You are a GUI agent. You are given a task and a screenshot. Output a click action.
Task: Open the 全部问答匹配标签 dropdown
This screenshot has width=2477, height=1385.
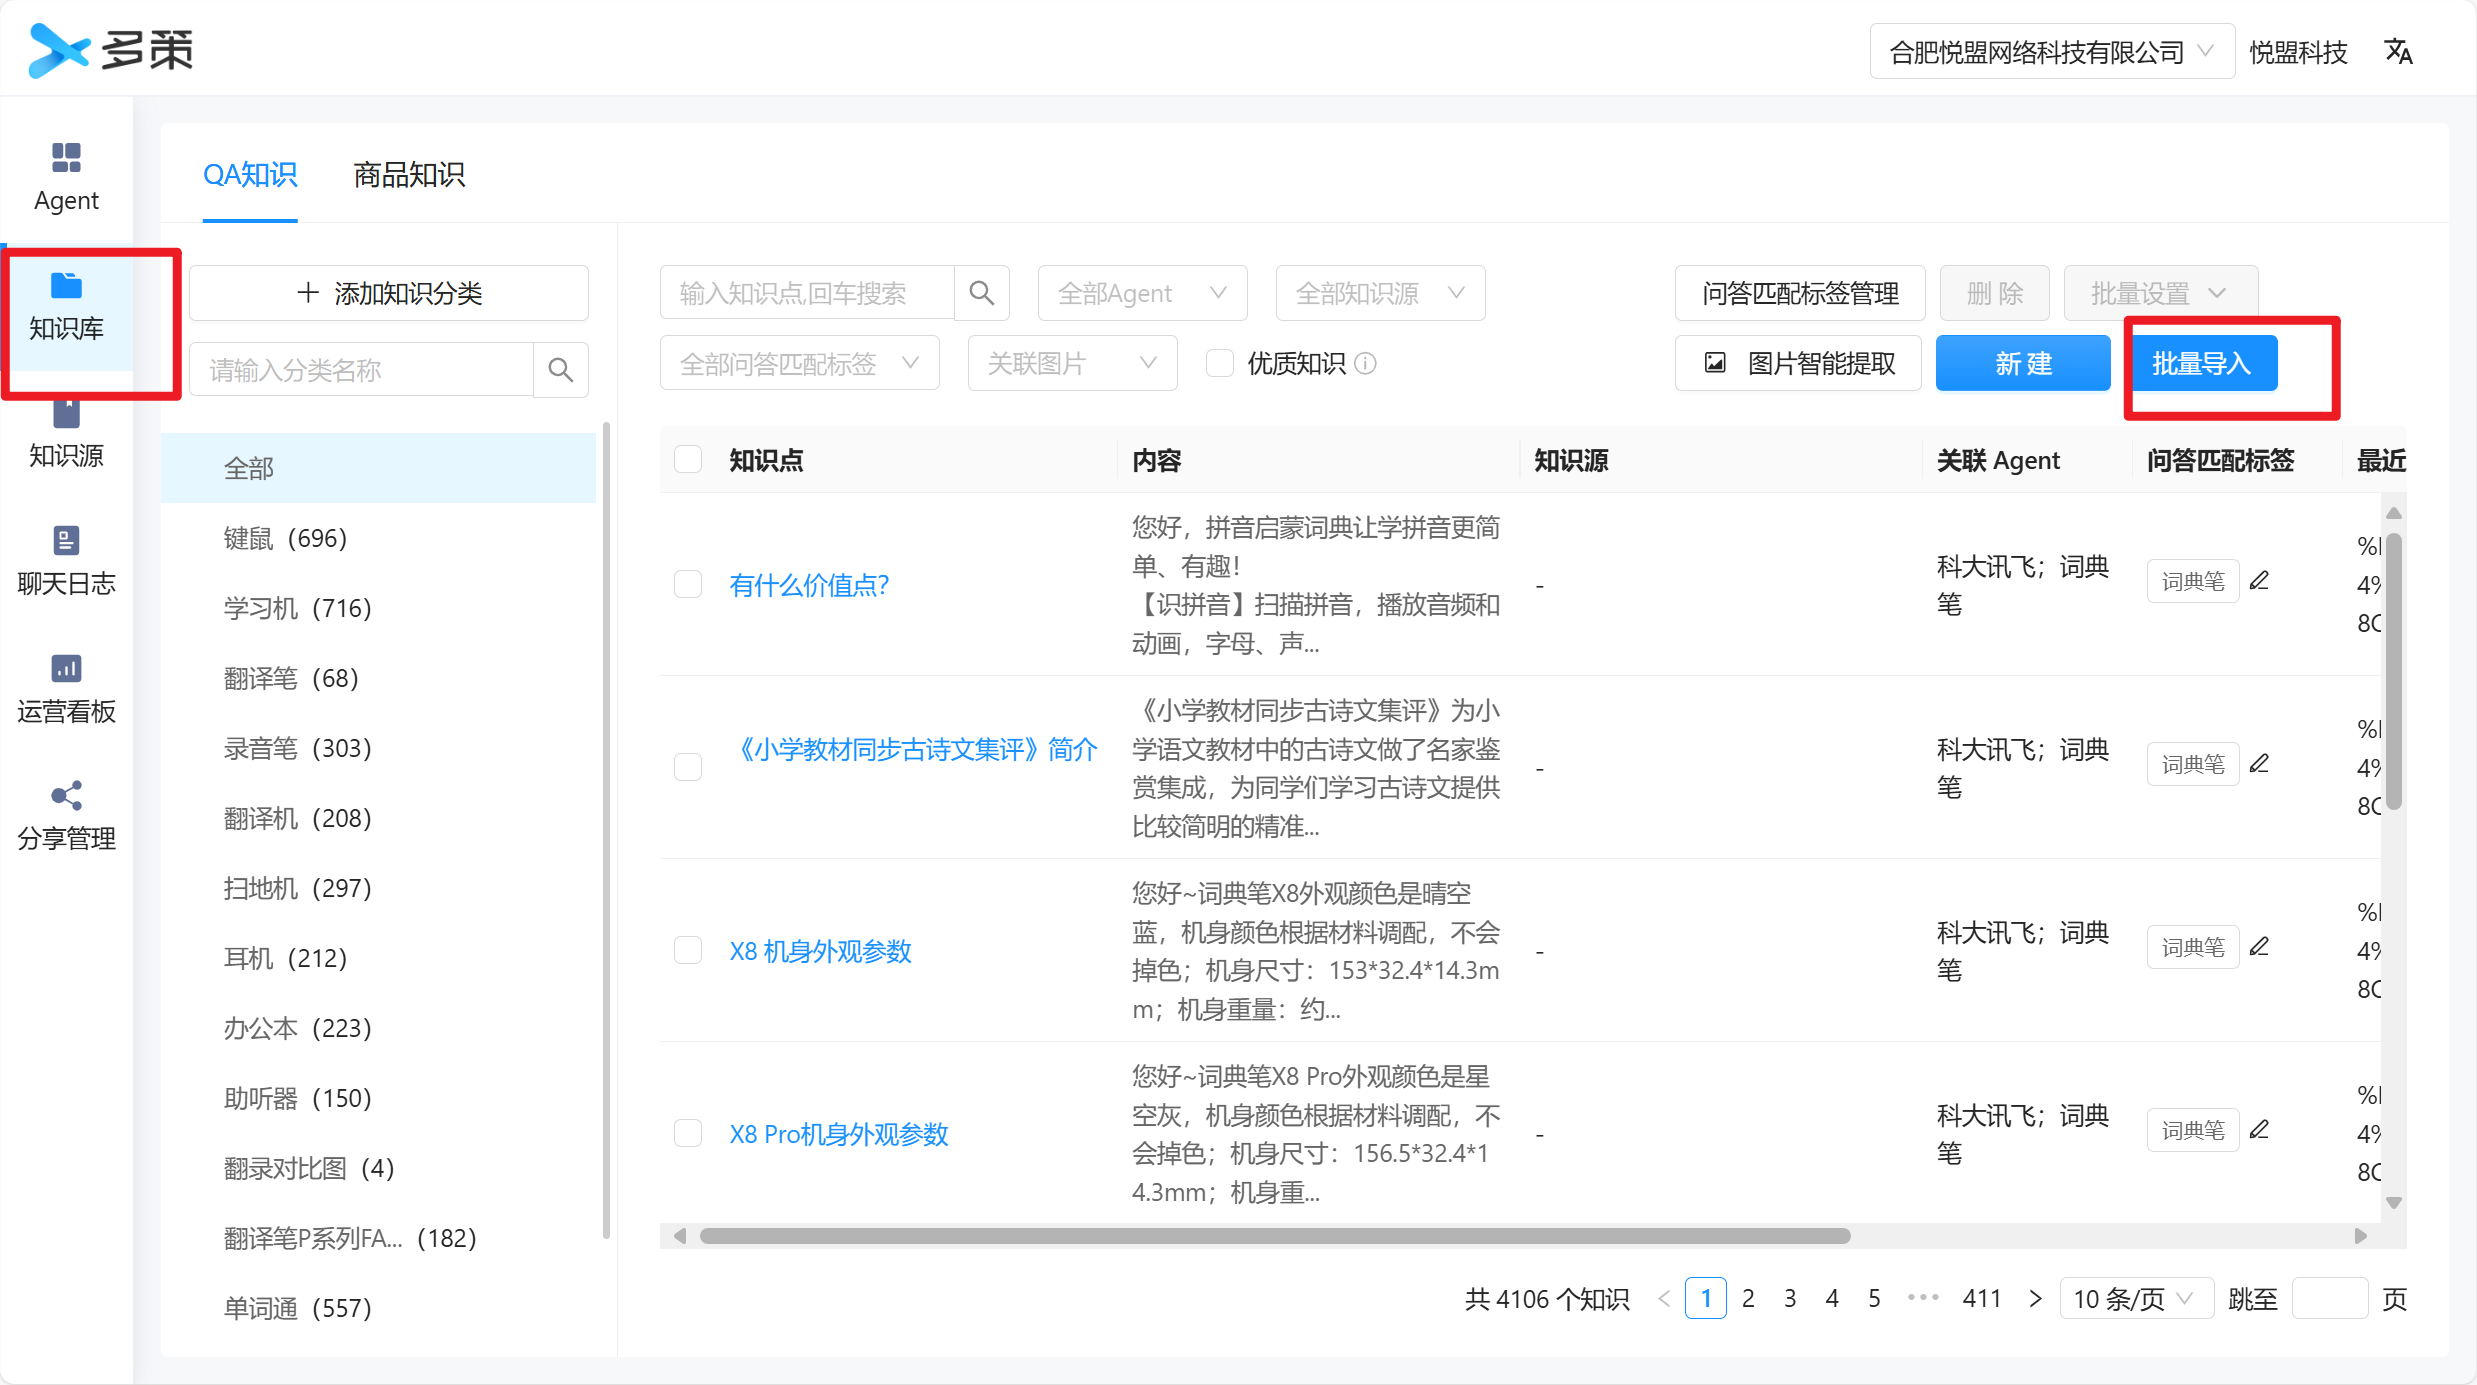pyautogui.click(x=799, y=363)
